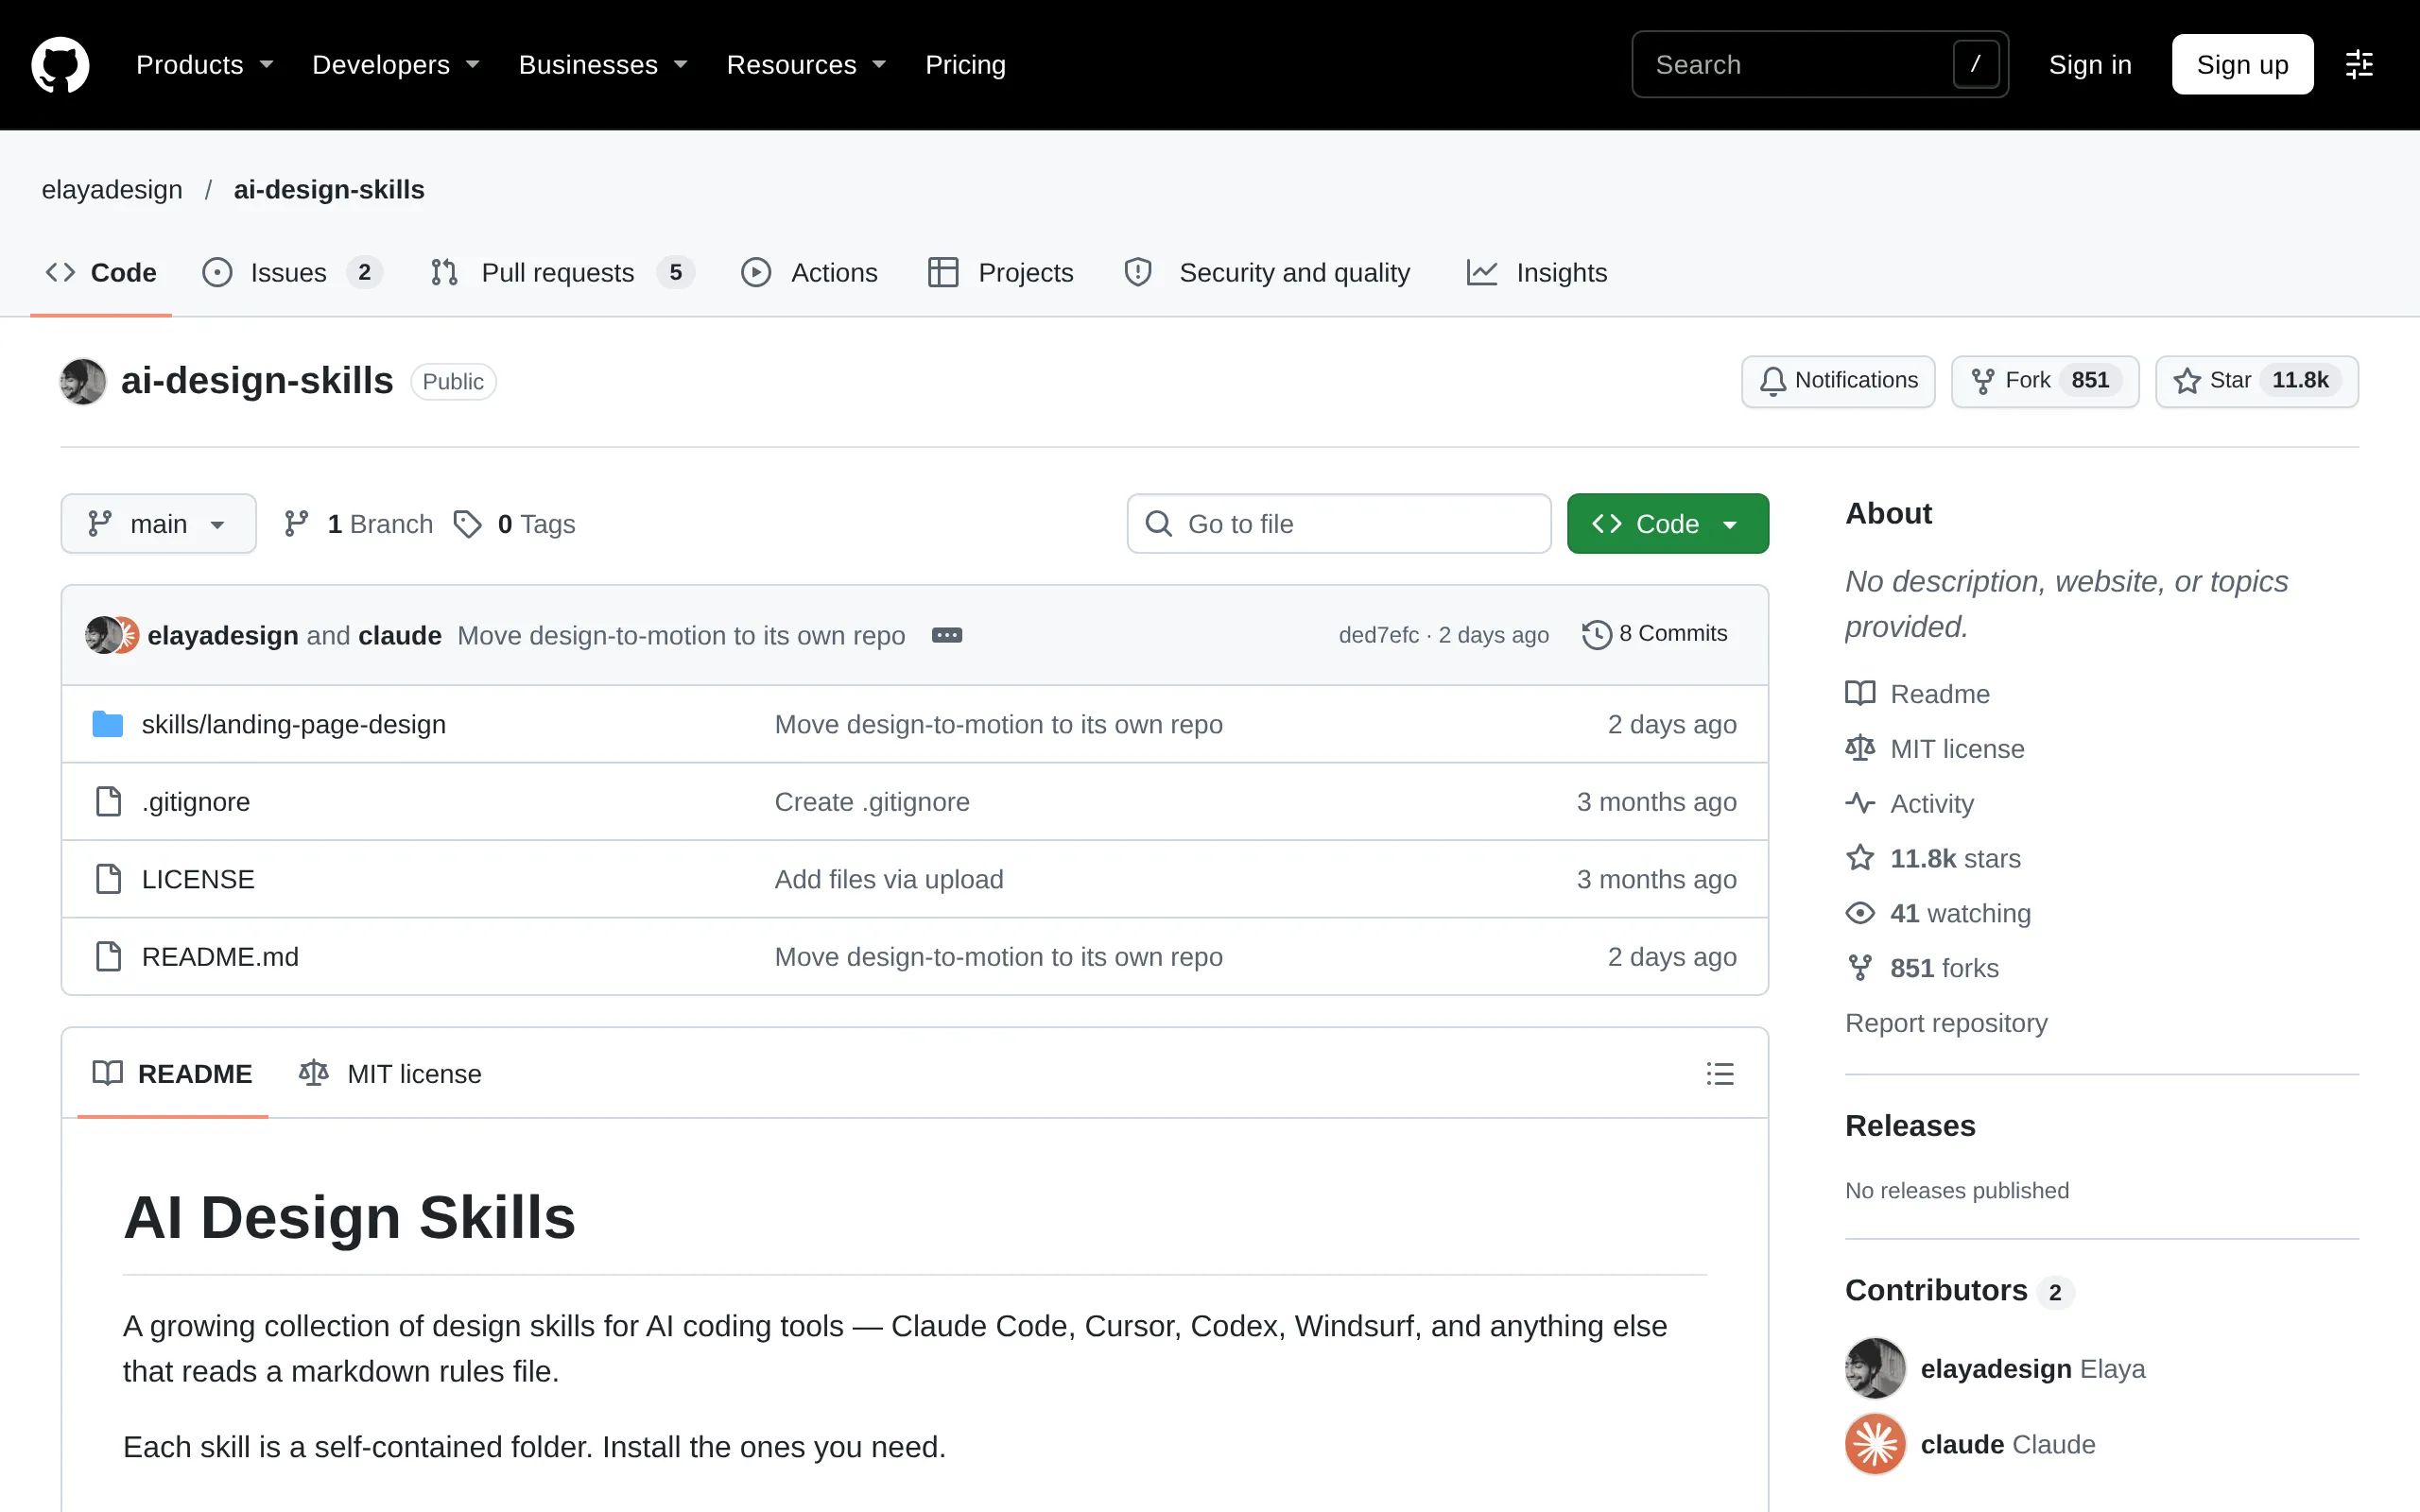Open 41 watching eye link
The height and width of the screenshot is (1512, 2420).
click(1938, 913)
